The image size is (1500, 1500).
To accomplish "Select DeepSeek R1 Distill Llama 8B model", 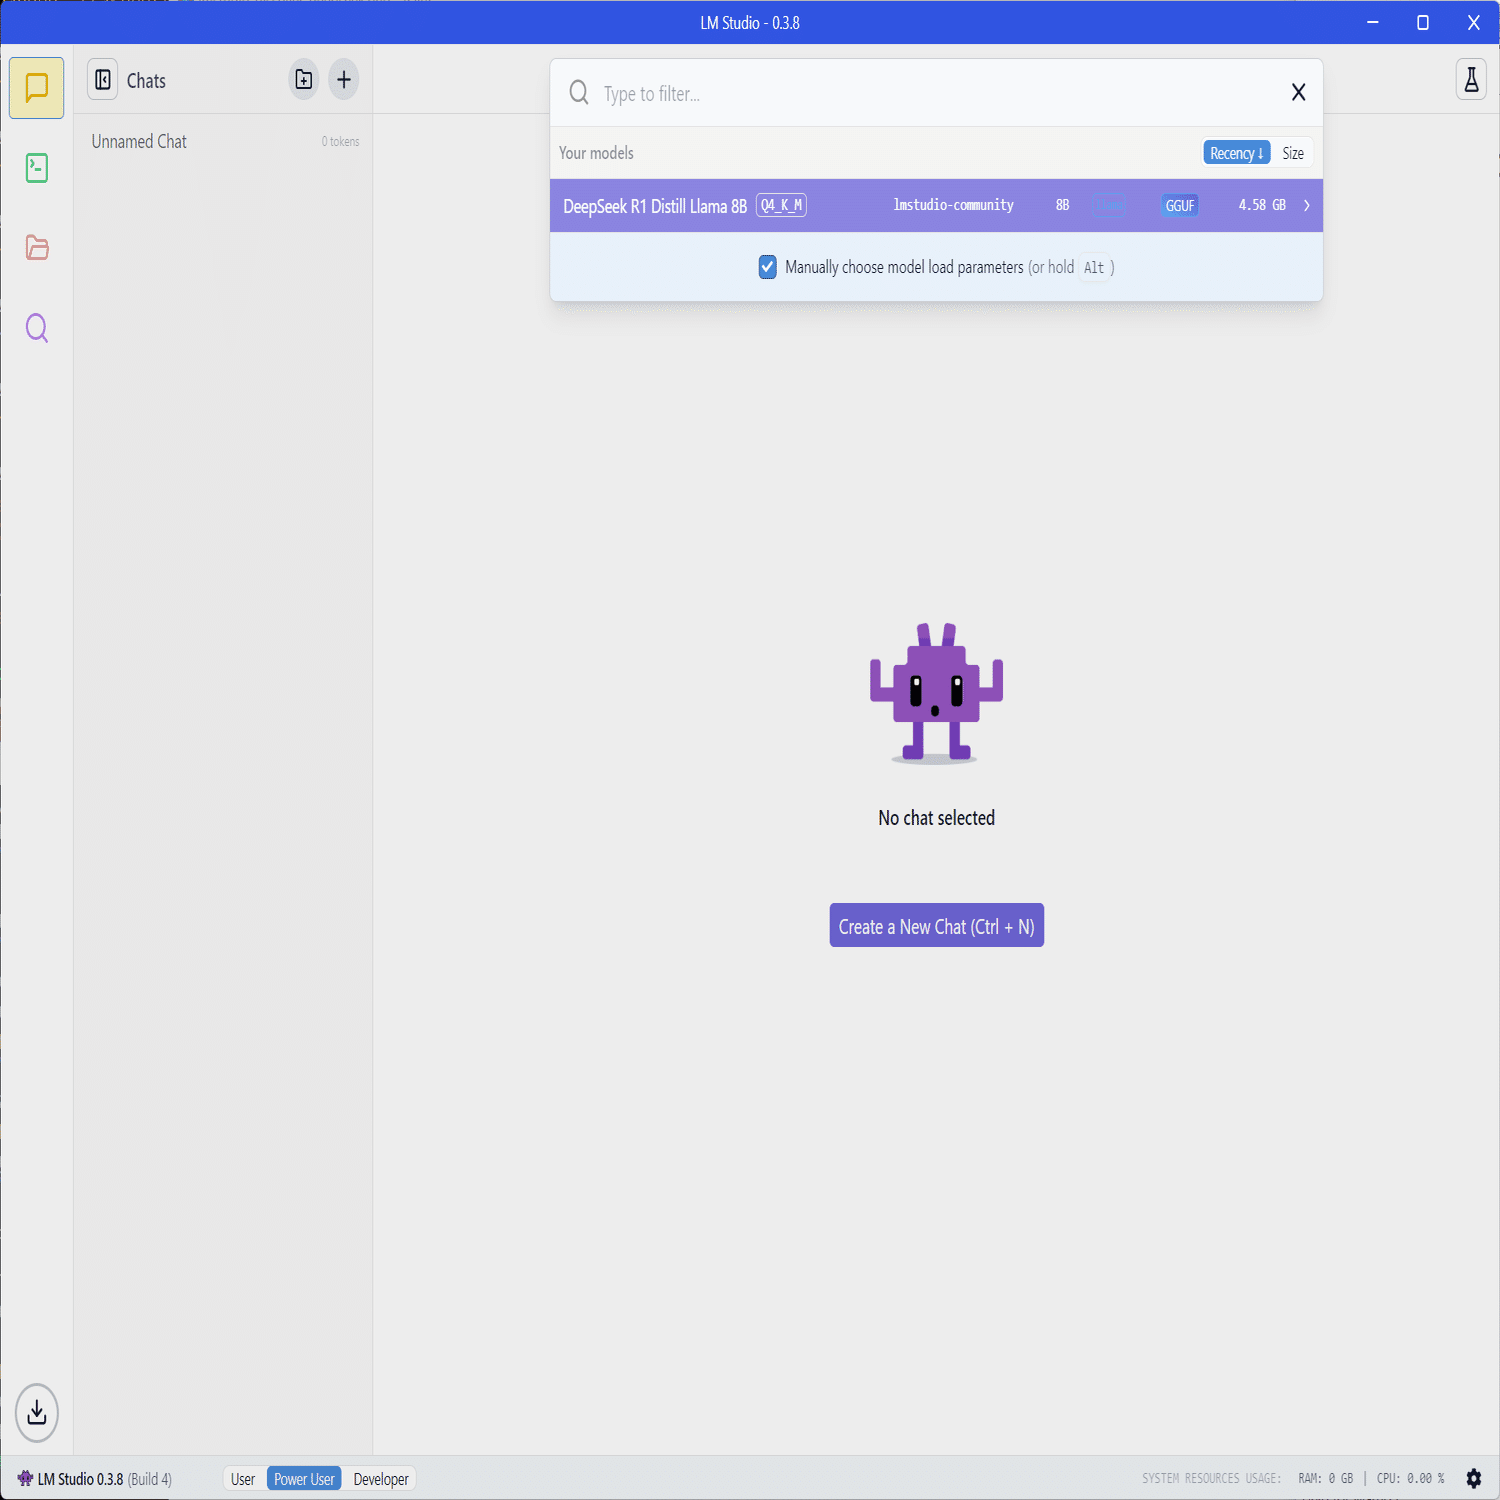I will tap(936, 206).
